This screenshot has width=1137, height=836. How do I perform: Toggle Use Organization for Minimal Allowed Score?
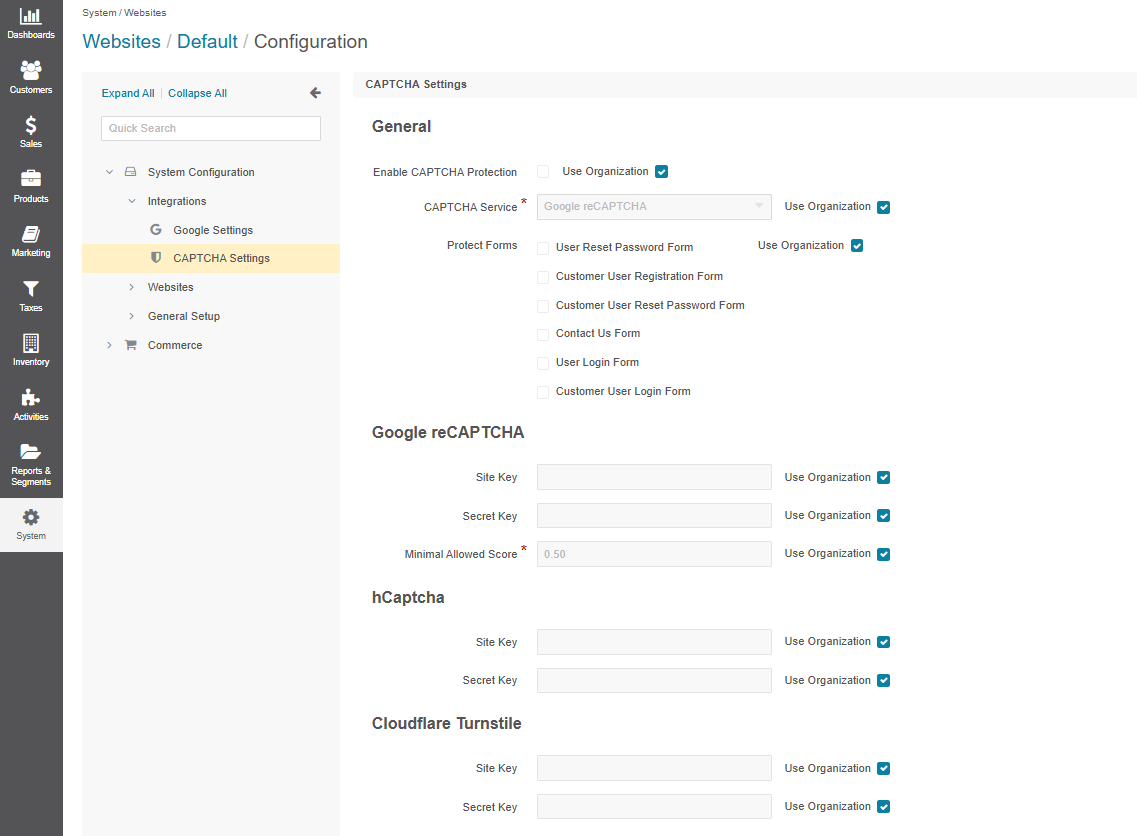883,554
